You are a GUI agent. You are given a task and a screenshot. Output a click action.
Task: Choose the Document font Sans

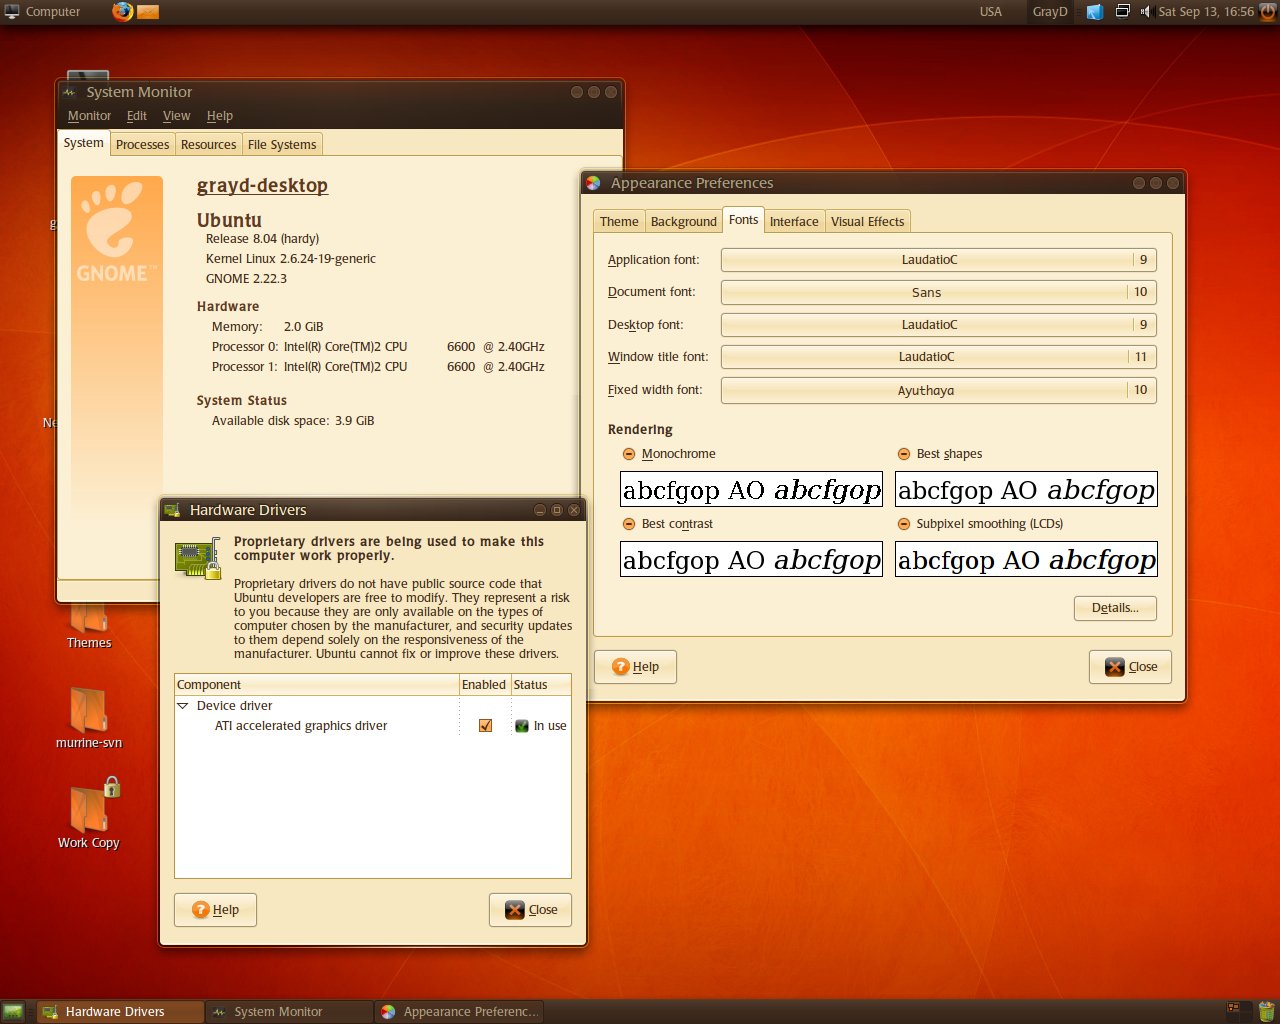click(x=938, y=292)
